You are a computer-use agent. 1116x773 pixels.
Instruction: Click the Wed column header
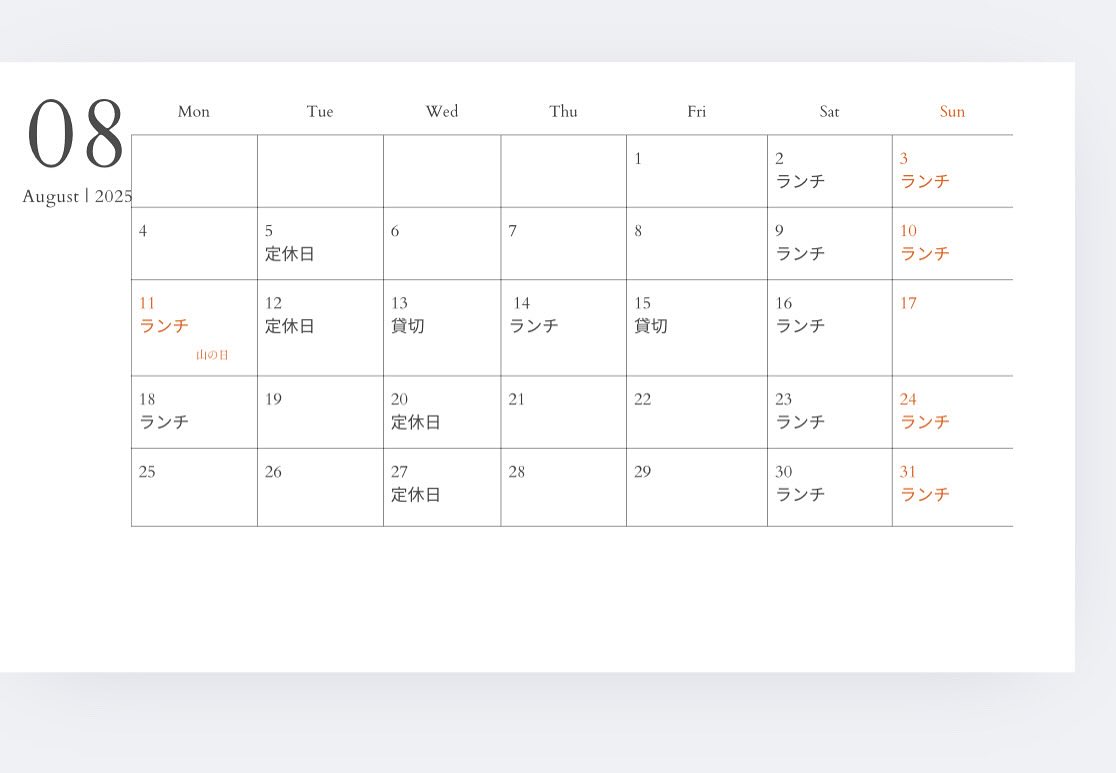point(442,112)
